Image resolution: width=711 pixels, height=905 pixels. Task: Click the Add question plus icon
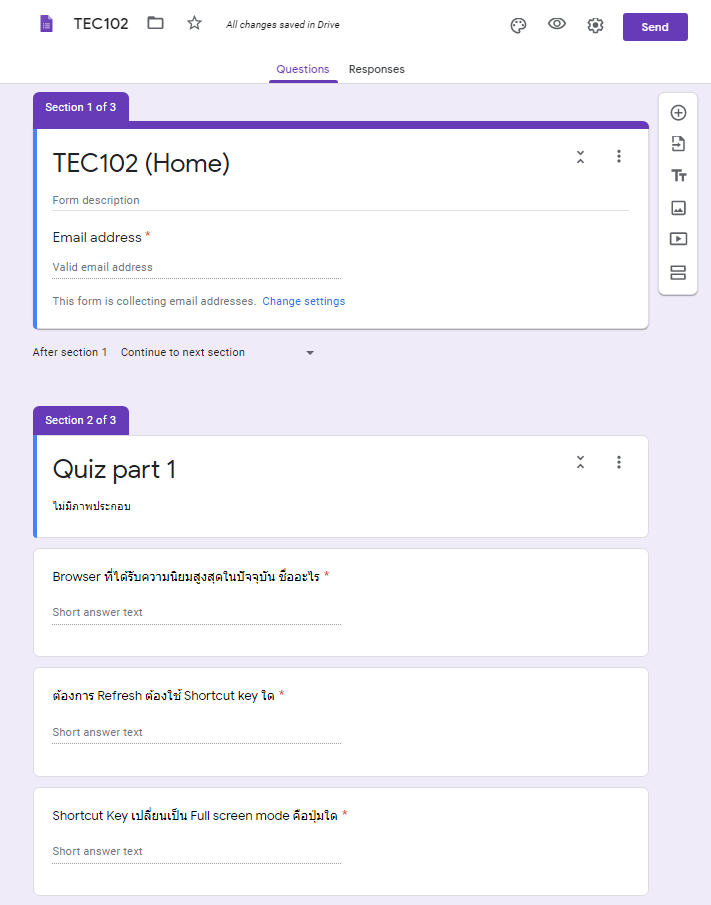(678, 113)
